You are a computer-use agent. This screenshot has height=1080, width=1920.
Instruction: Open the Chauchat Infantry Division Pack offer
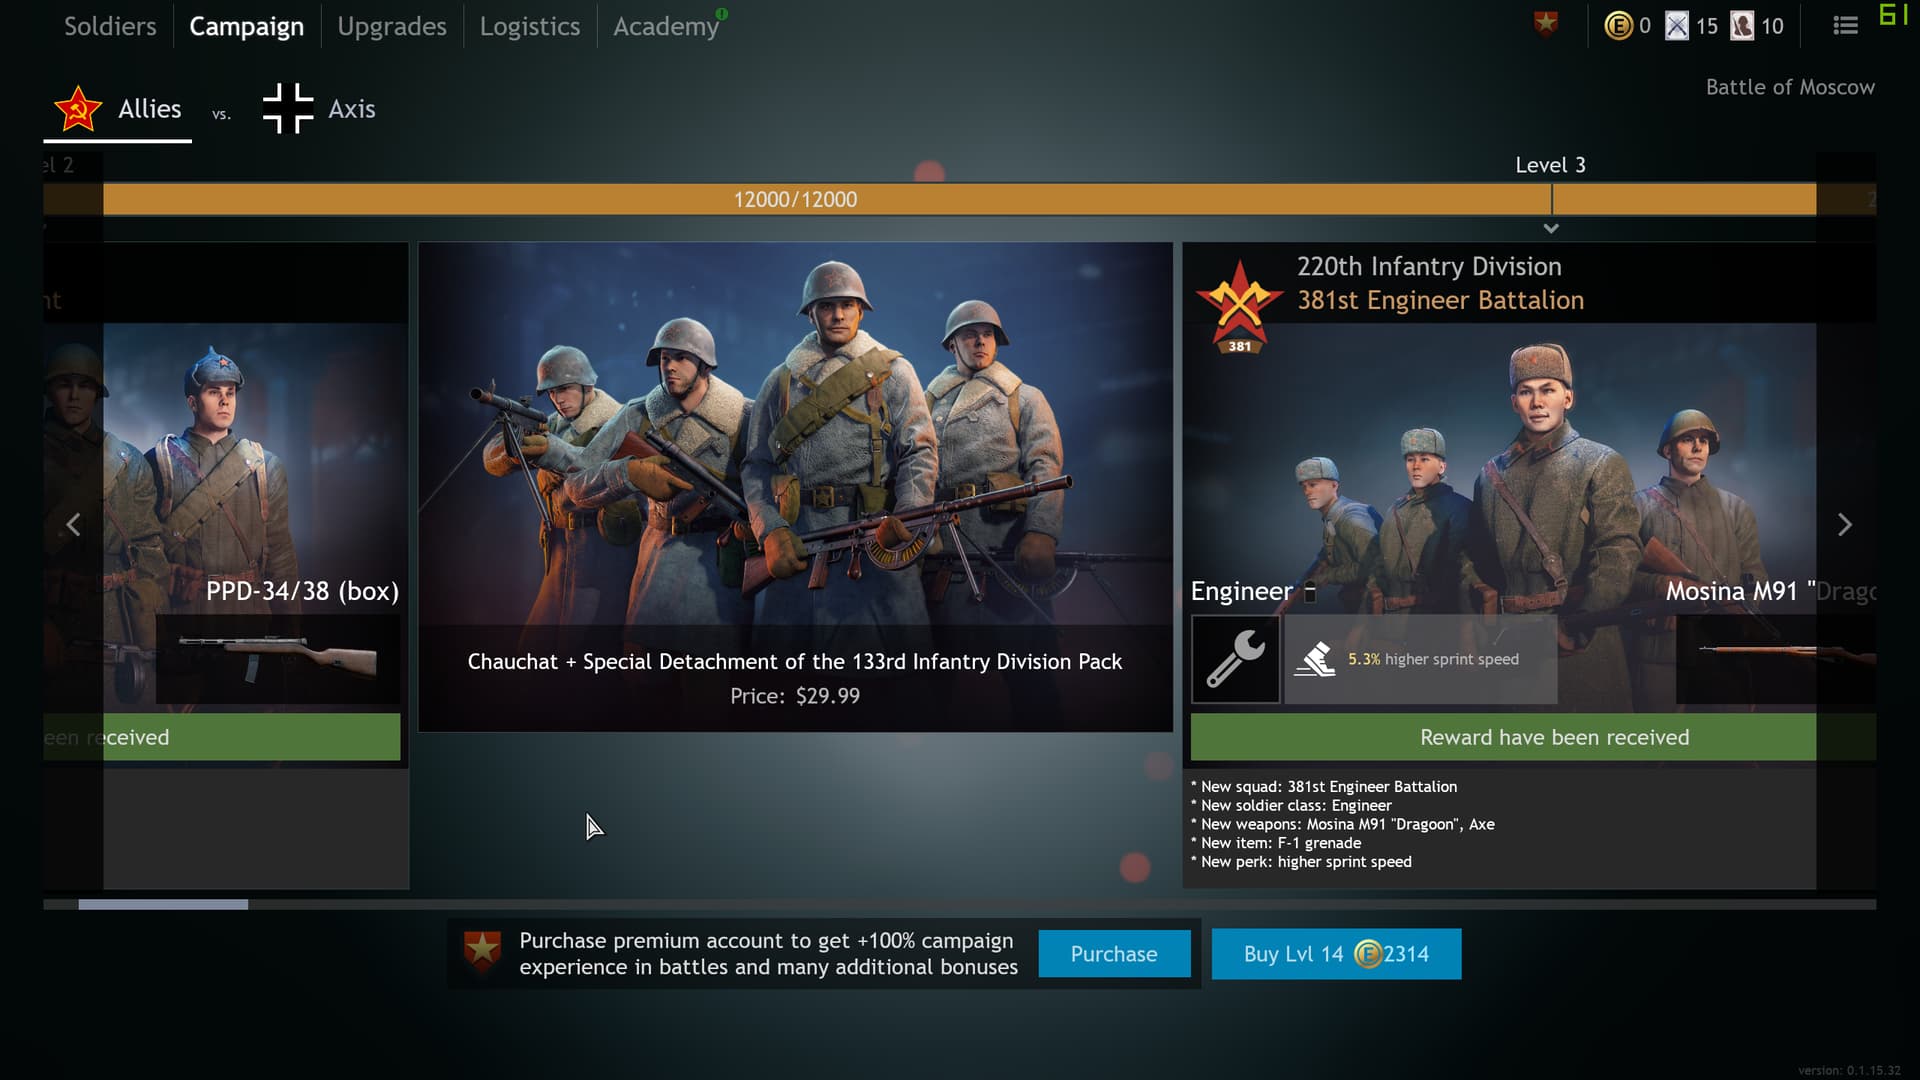795,487
